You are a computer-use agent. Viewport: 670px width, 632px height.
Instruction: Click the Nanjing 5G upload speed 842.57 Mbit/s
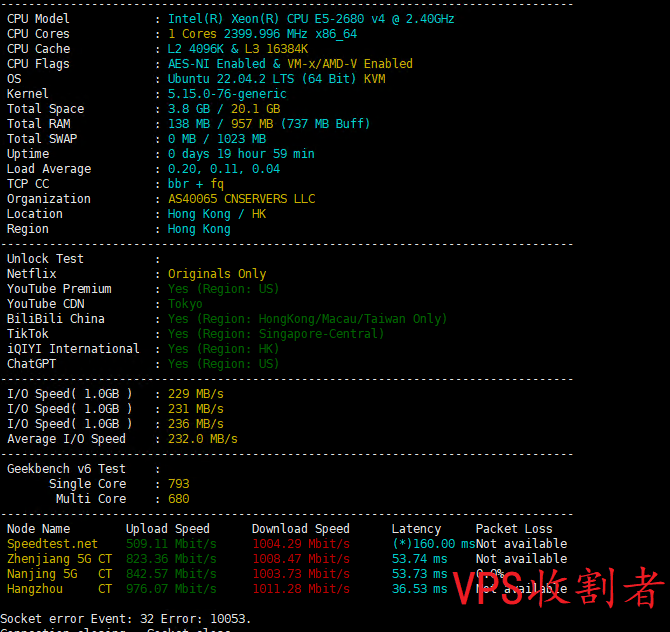coord(171,574)
